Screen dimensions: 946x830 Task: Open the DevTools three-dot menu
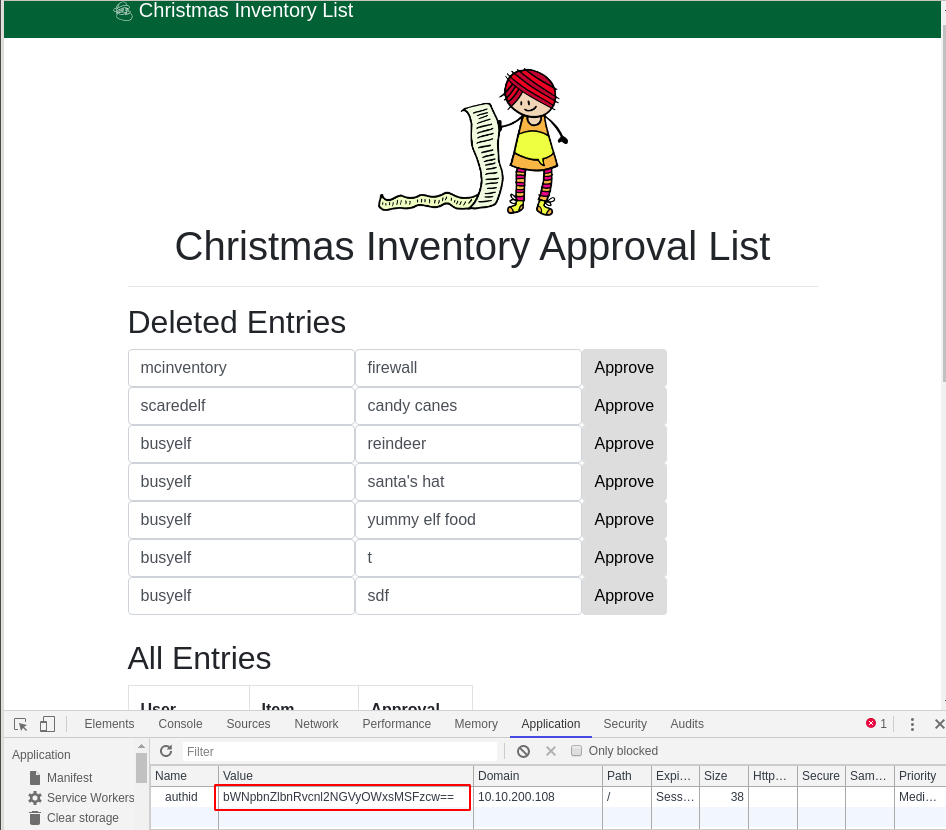pos(912,724)
